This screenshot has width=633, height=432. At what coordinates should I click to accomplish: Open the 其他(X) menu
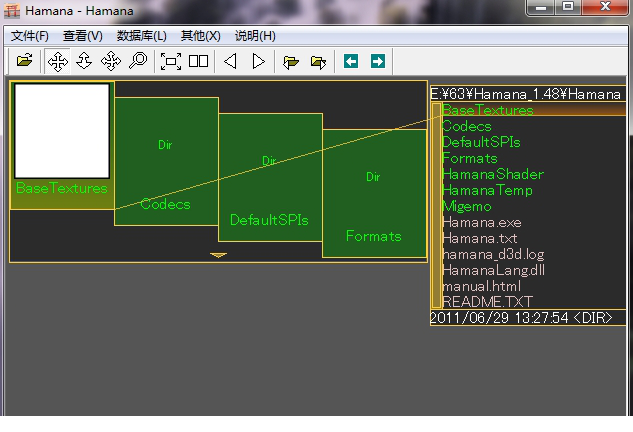point(201,36)
